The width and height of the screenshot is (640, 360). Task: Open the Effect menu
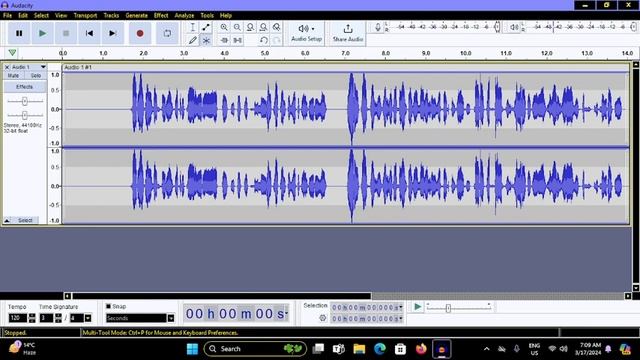161,16
